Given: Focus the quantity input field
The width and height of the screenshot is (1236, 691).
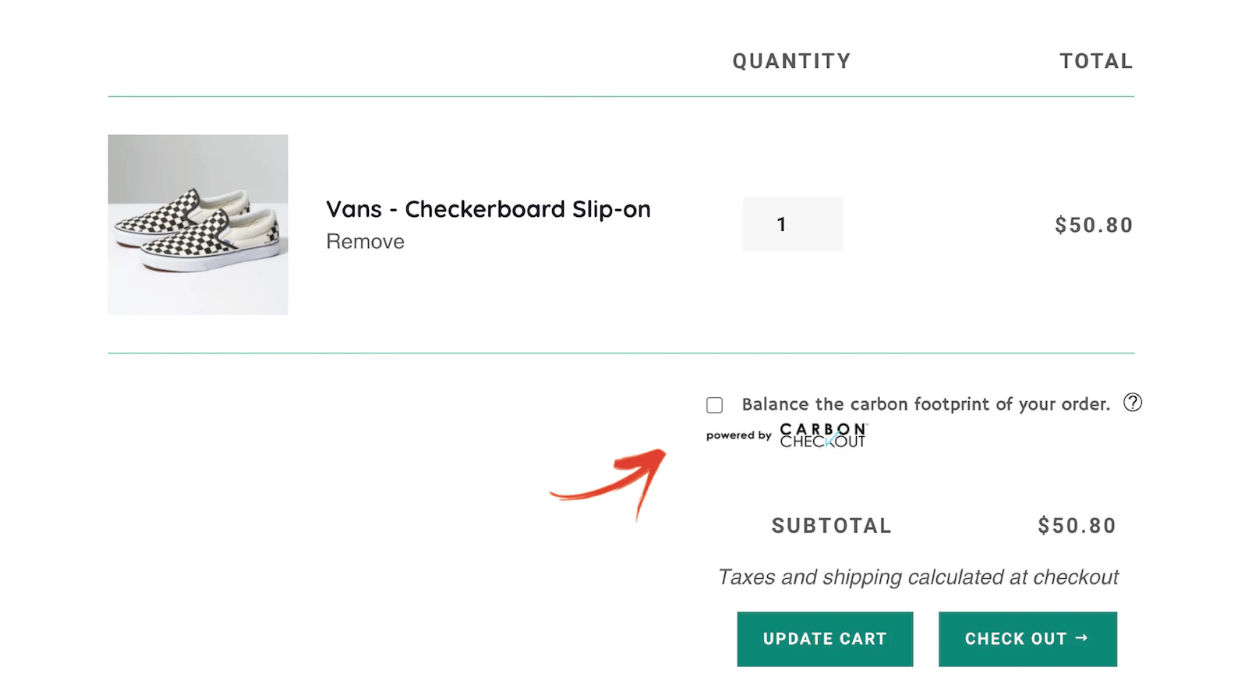Looking at the screenshot, I should [792, 225].
